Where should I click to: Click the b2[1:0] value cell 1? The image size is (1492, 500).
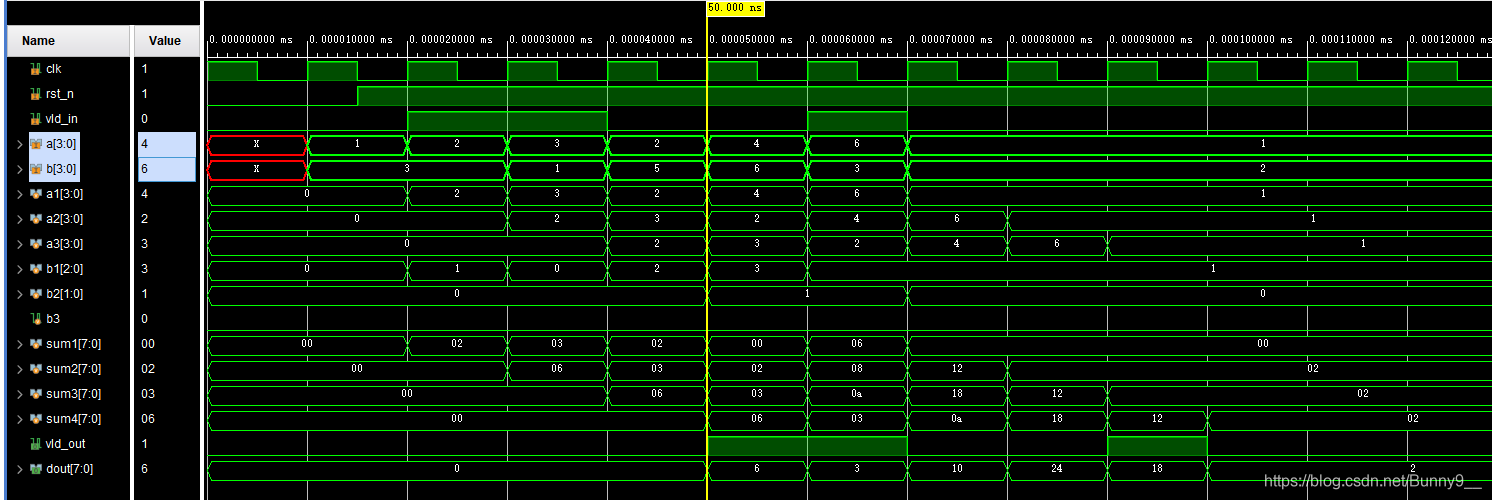tap(166, 294)
